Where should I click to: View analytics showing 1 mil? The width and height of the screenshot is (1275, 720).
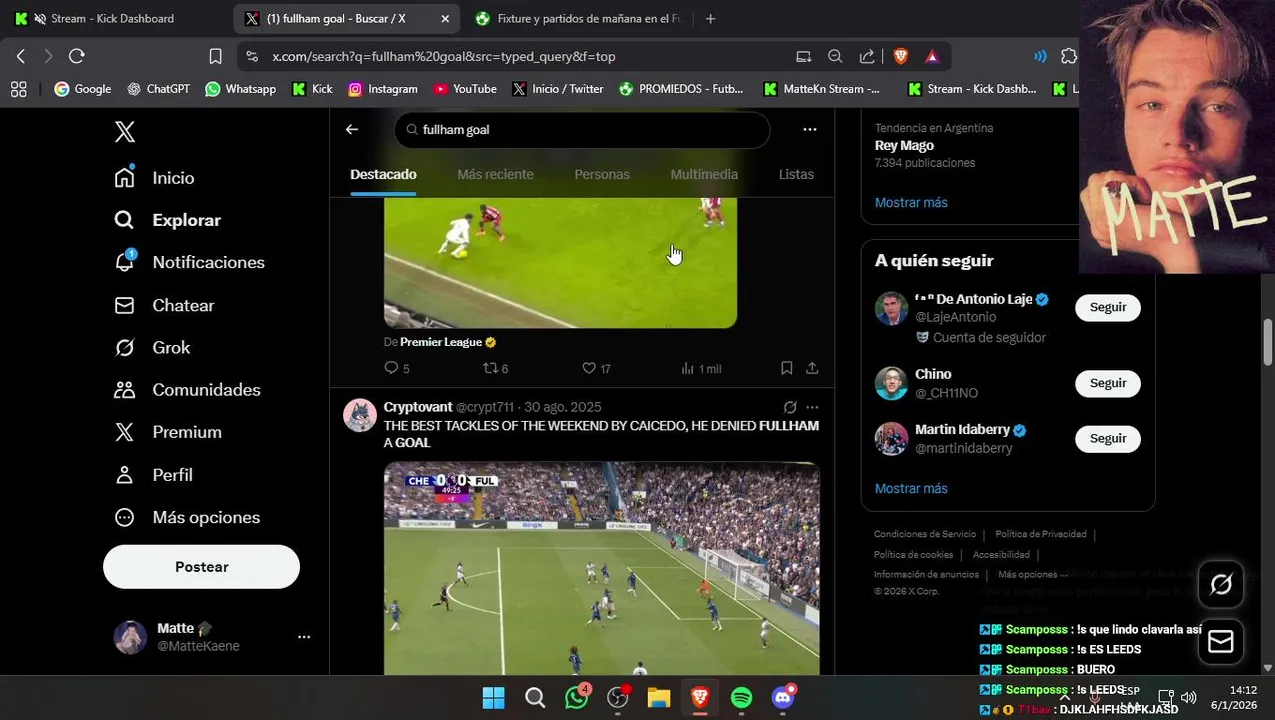pos(701,368)
